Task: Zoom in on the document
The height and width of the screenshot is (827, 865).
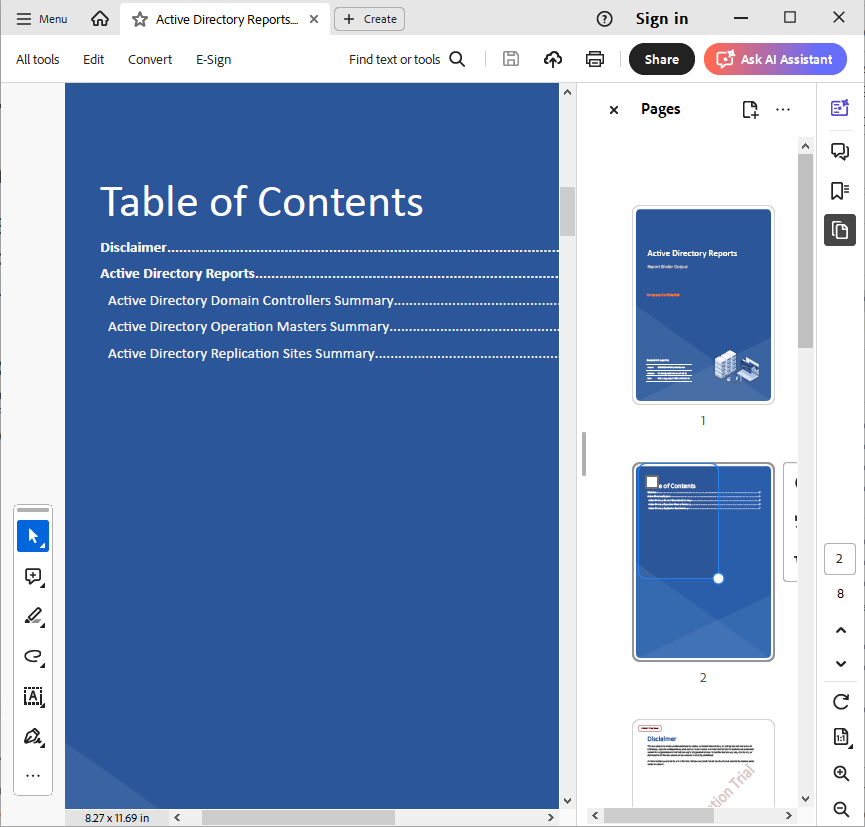Action: click(x=841, y=773)
